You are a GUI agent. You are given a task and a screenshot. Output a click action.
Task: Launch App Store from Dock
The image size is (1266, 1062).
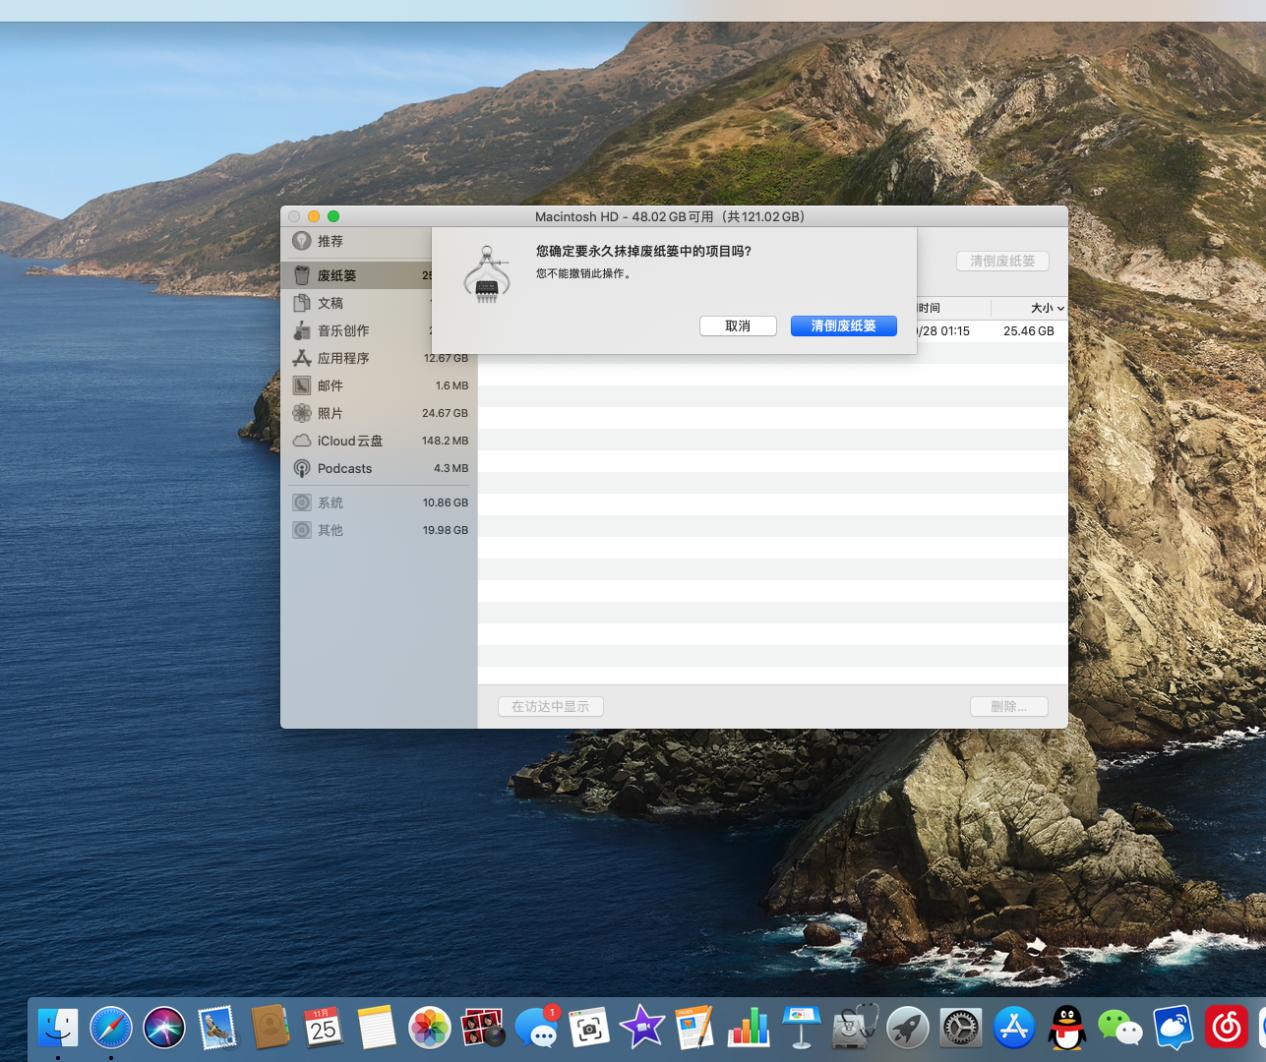point(1014,1027)
